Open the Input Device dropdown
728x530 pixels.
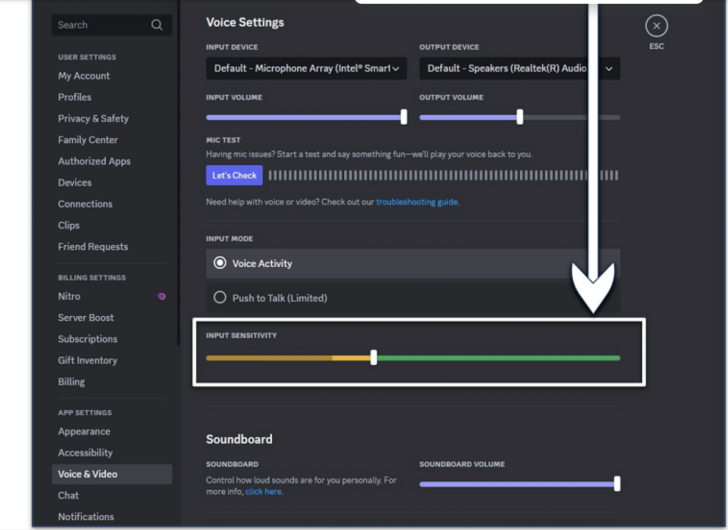(x=306, y=69)
